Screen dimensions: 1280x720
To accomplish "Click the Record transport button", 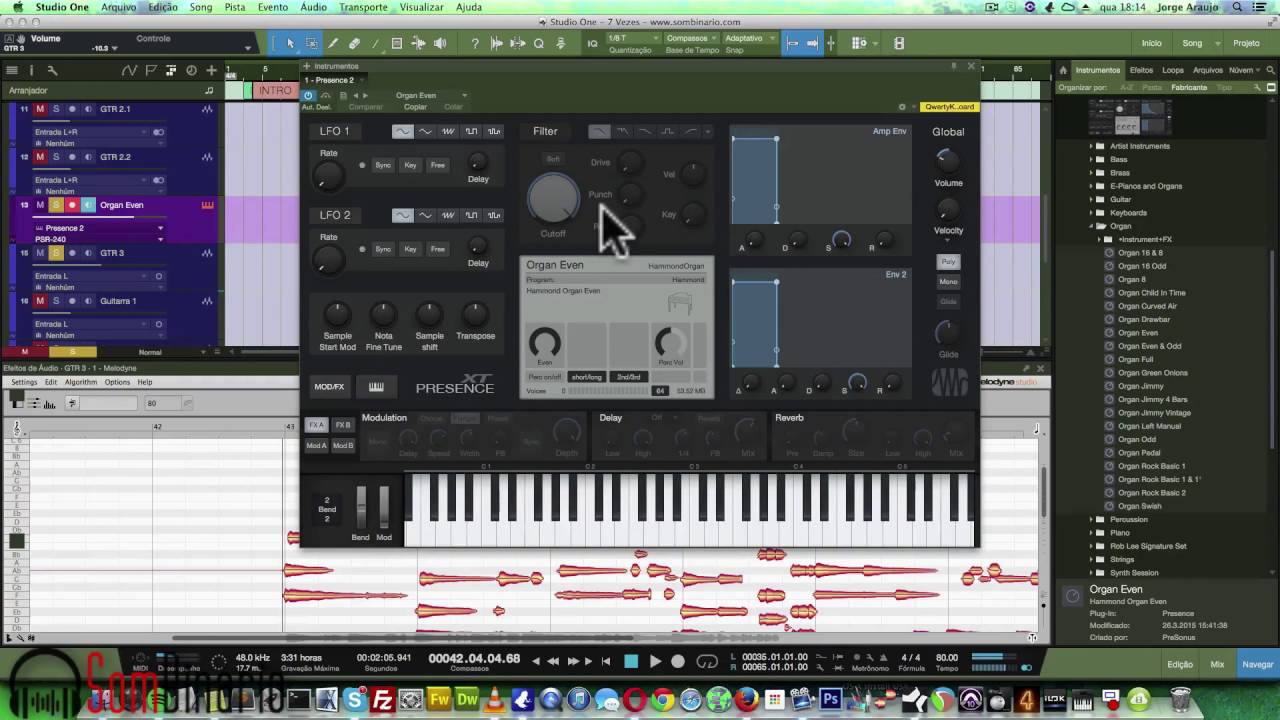I will 678,661.
